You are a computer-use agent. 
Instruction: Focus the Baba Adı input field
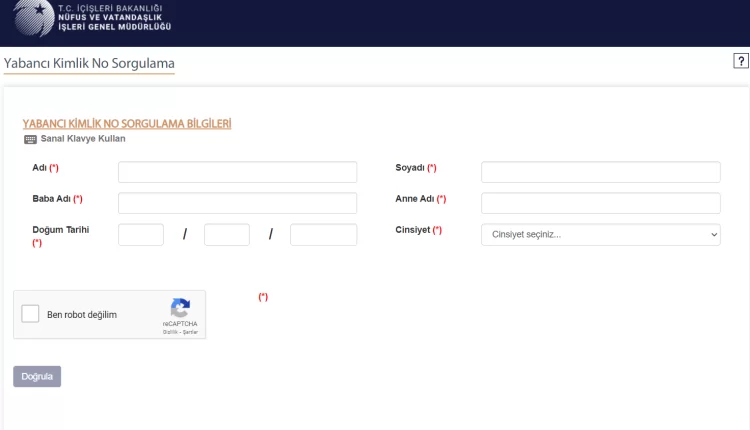237,203
